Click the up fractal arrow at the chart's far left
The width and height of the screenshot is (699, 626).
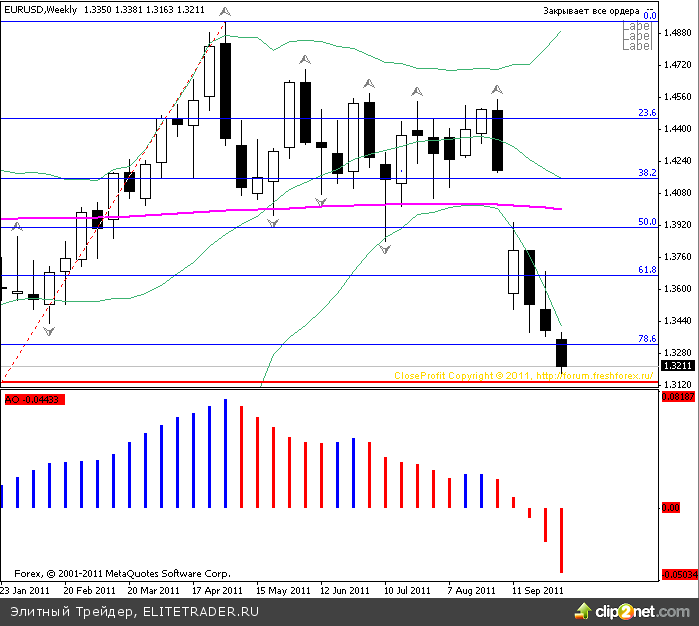17,228
